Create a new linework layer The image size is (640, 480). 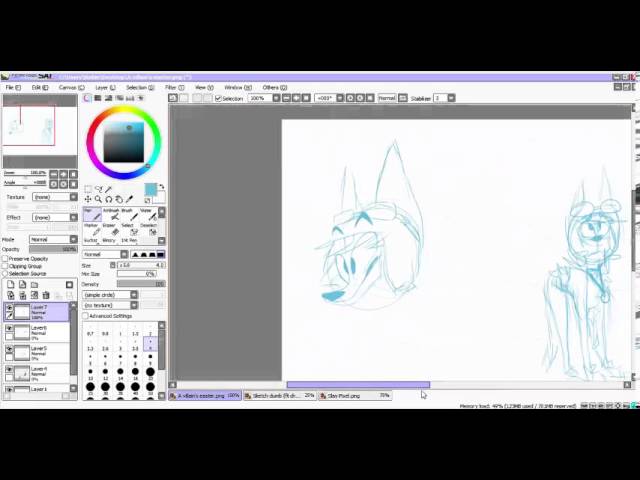click(23, 284)
